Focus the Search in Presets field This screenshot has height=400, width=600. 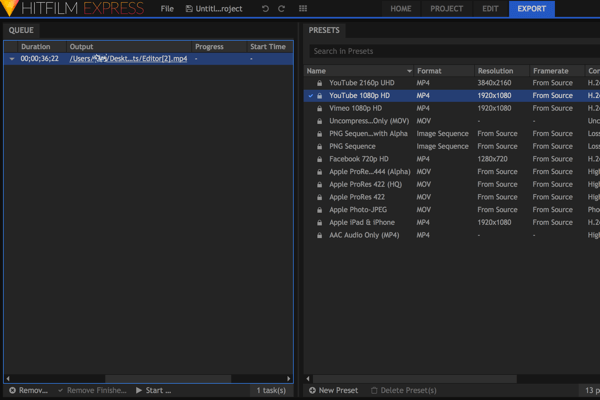tap(455, 51)
